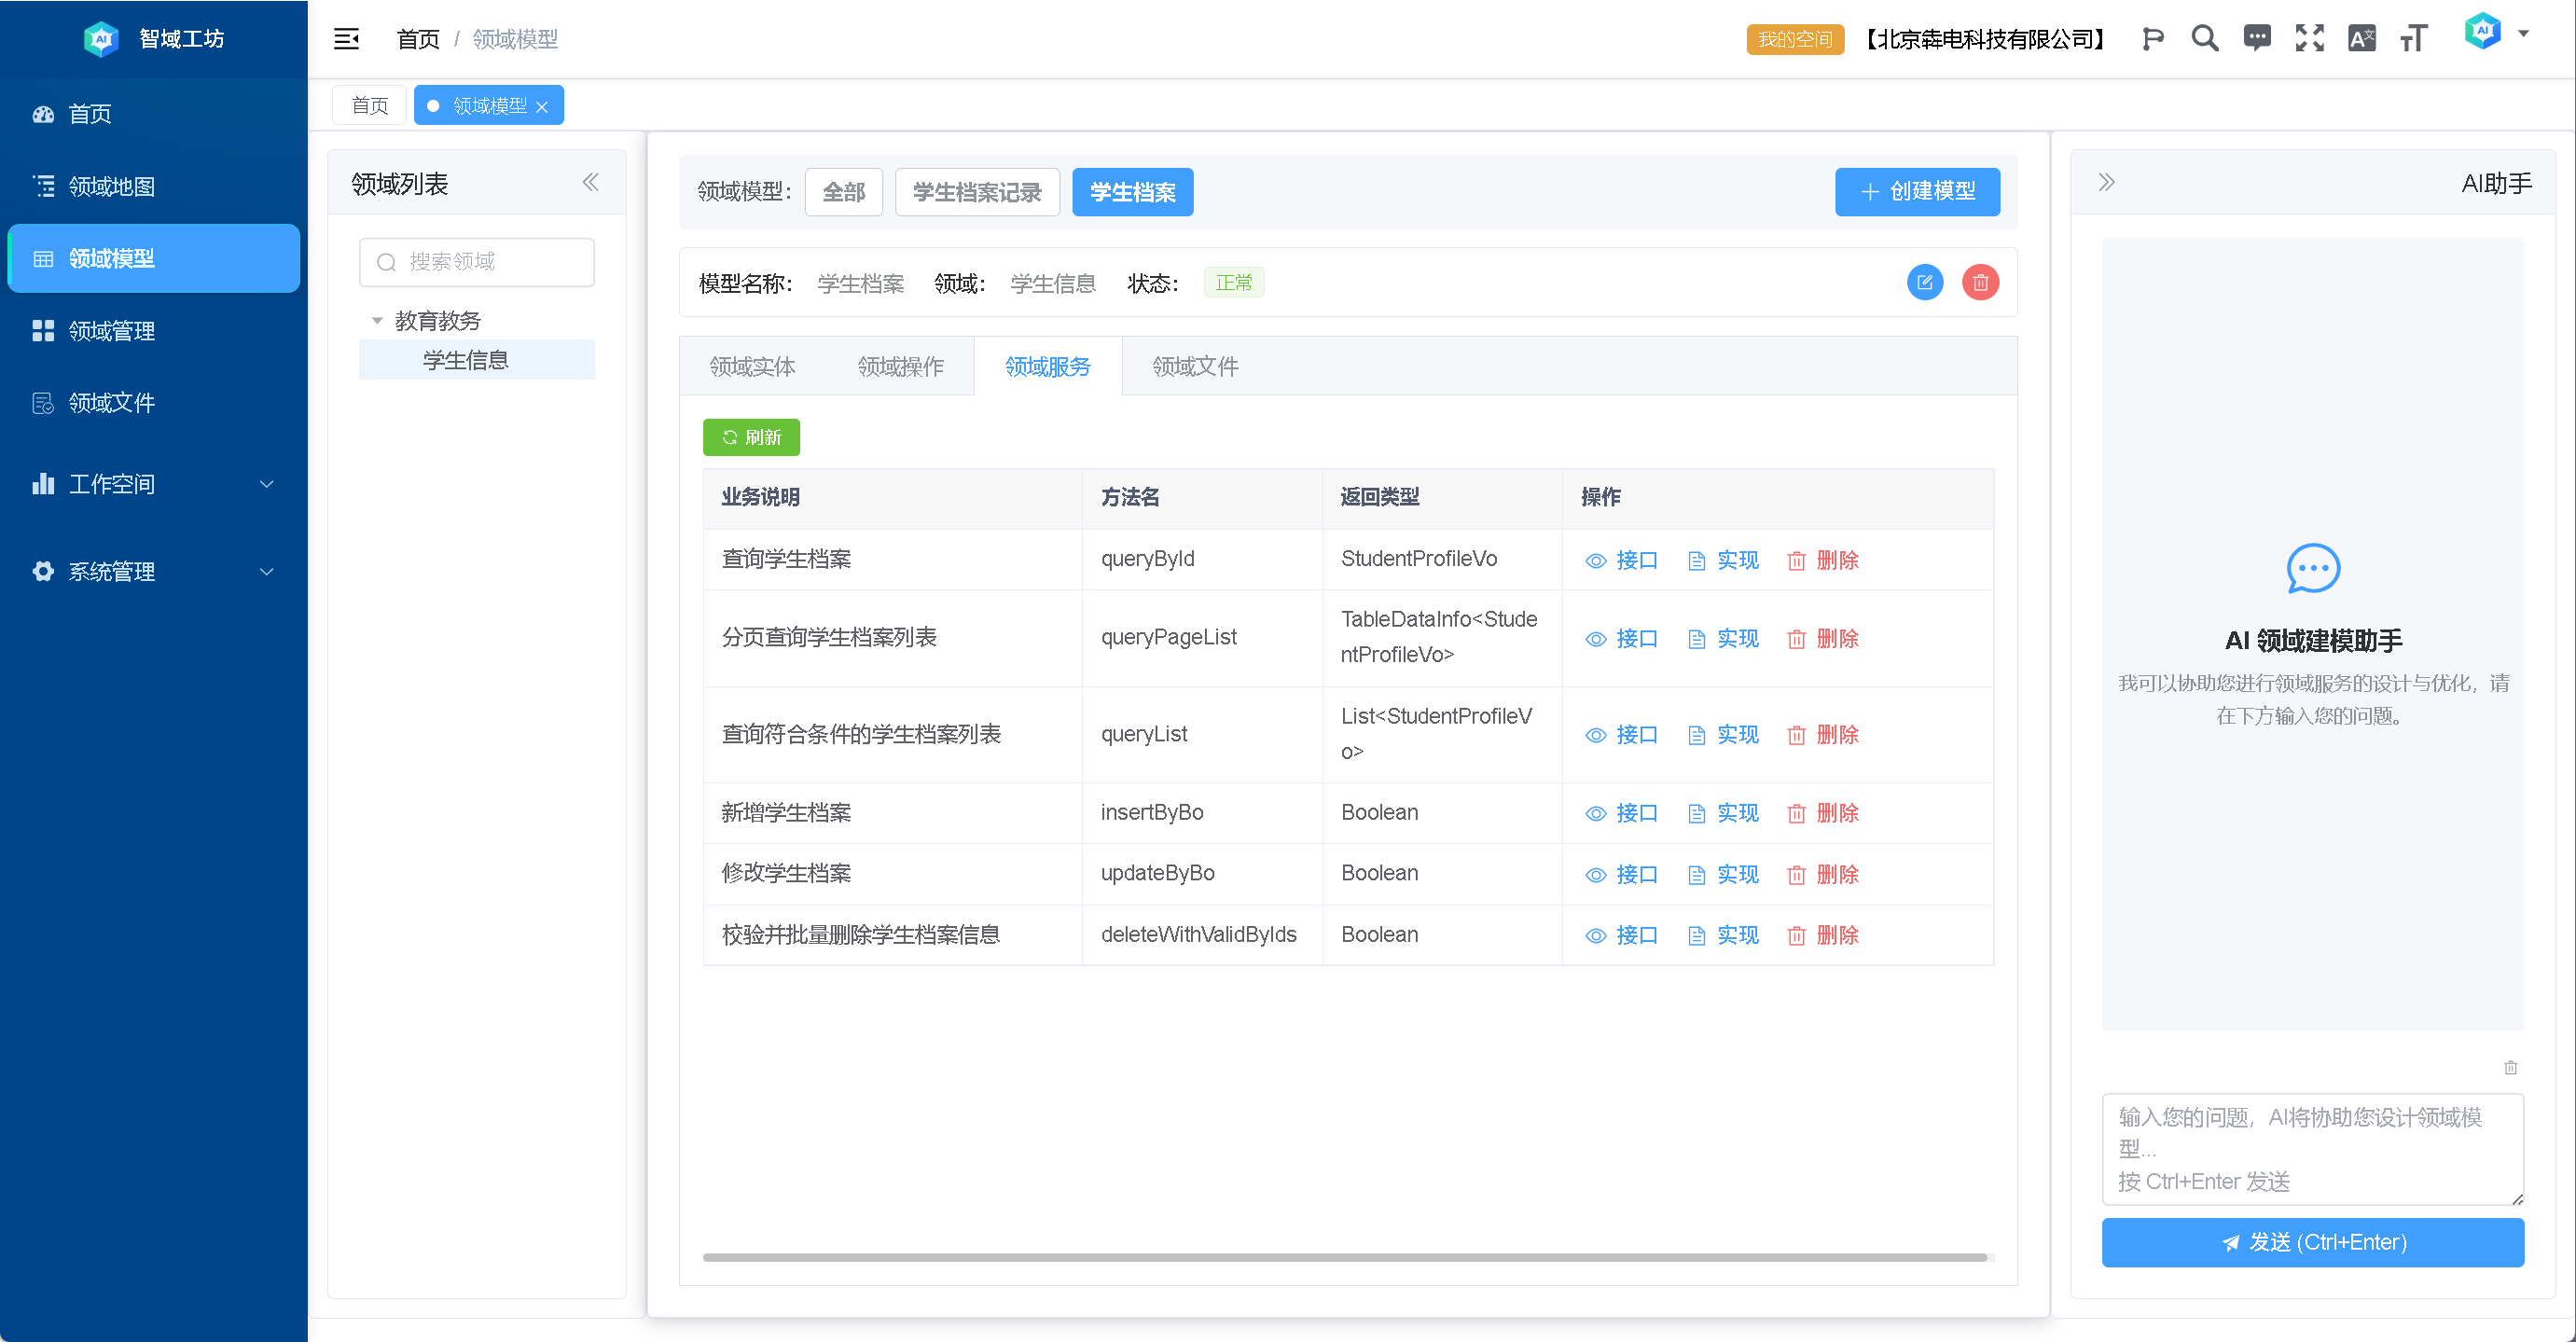Click the green 刷新 button
This screenshot has height=1342, width=2576.
click(x=751, y=438)
